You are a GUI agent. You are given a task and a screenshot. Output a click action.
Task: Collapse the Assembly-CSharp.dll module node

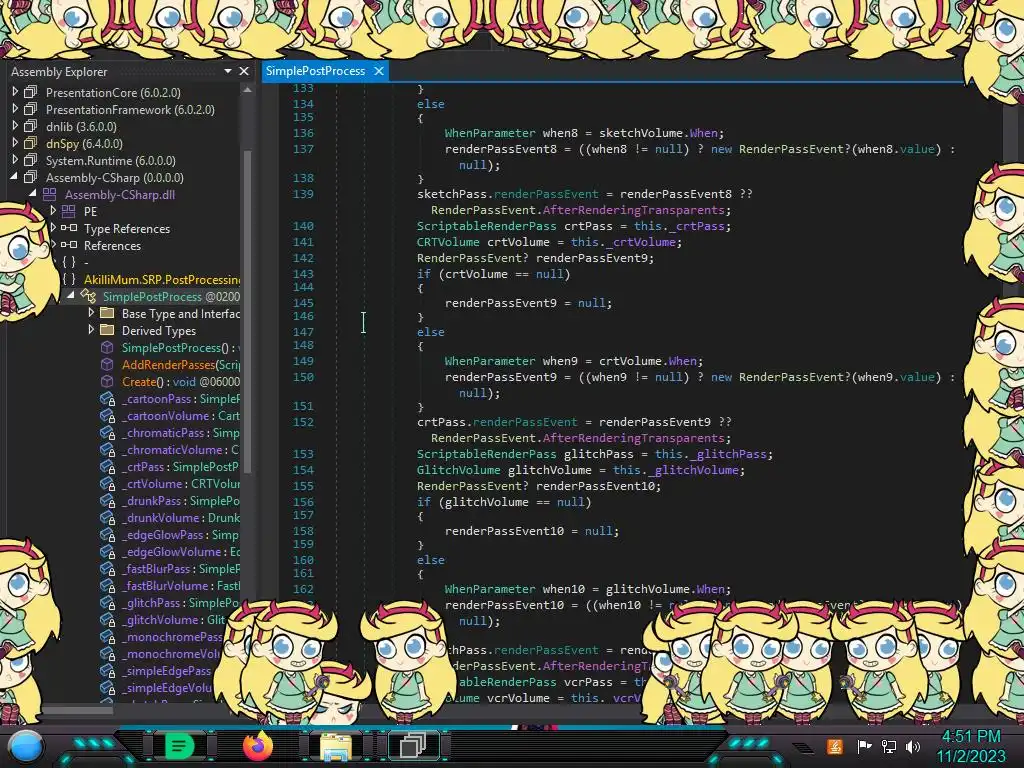click(x=33, y=194)
